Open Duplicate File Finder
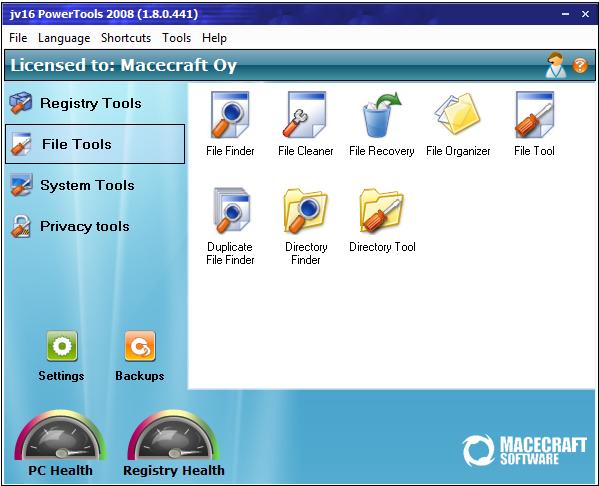599x486 pixels. 231,210
